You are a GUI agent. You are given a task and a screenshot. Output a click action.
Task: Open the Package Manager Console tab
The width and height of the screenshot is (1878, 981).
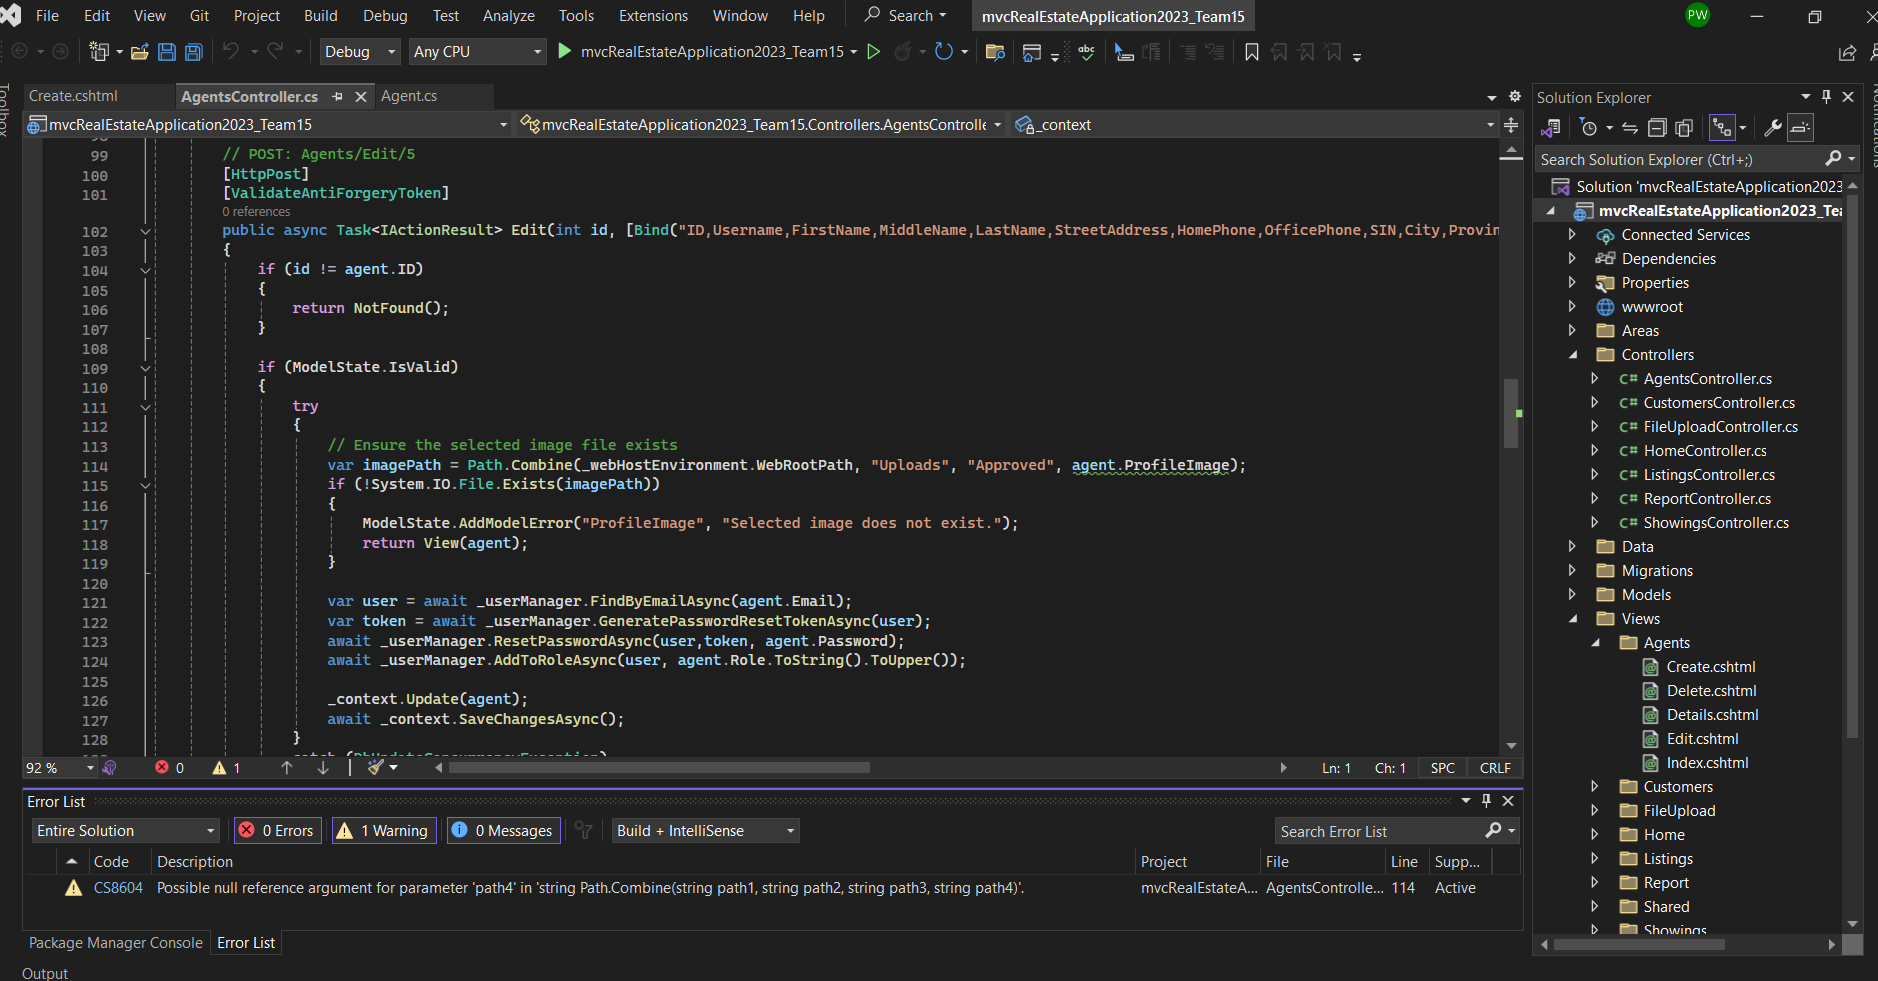click(115, 943)
